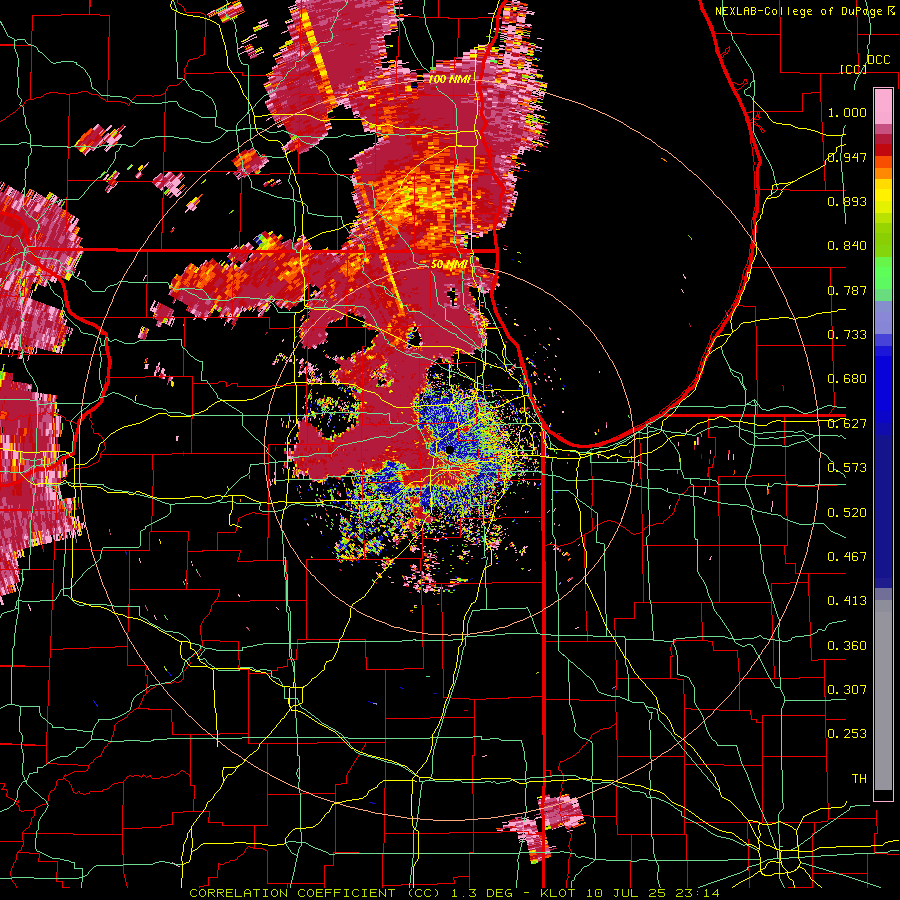Screen dimensions: 900x900
Task: Click the 50 NMI range ring label
Action: 449,265
